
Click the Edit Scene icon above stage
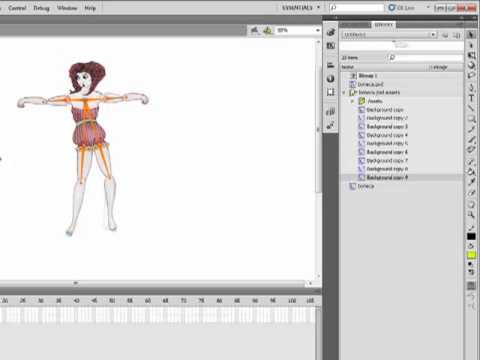tap(255, 30)
